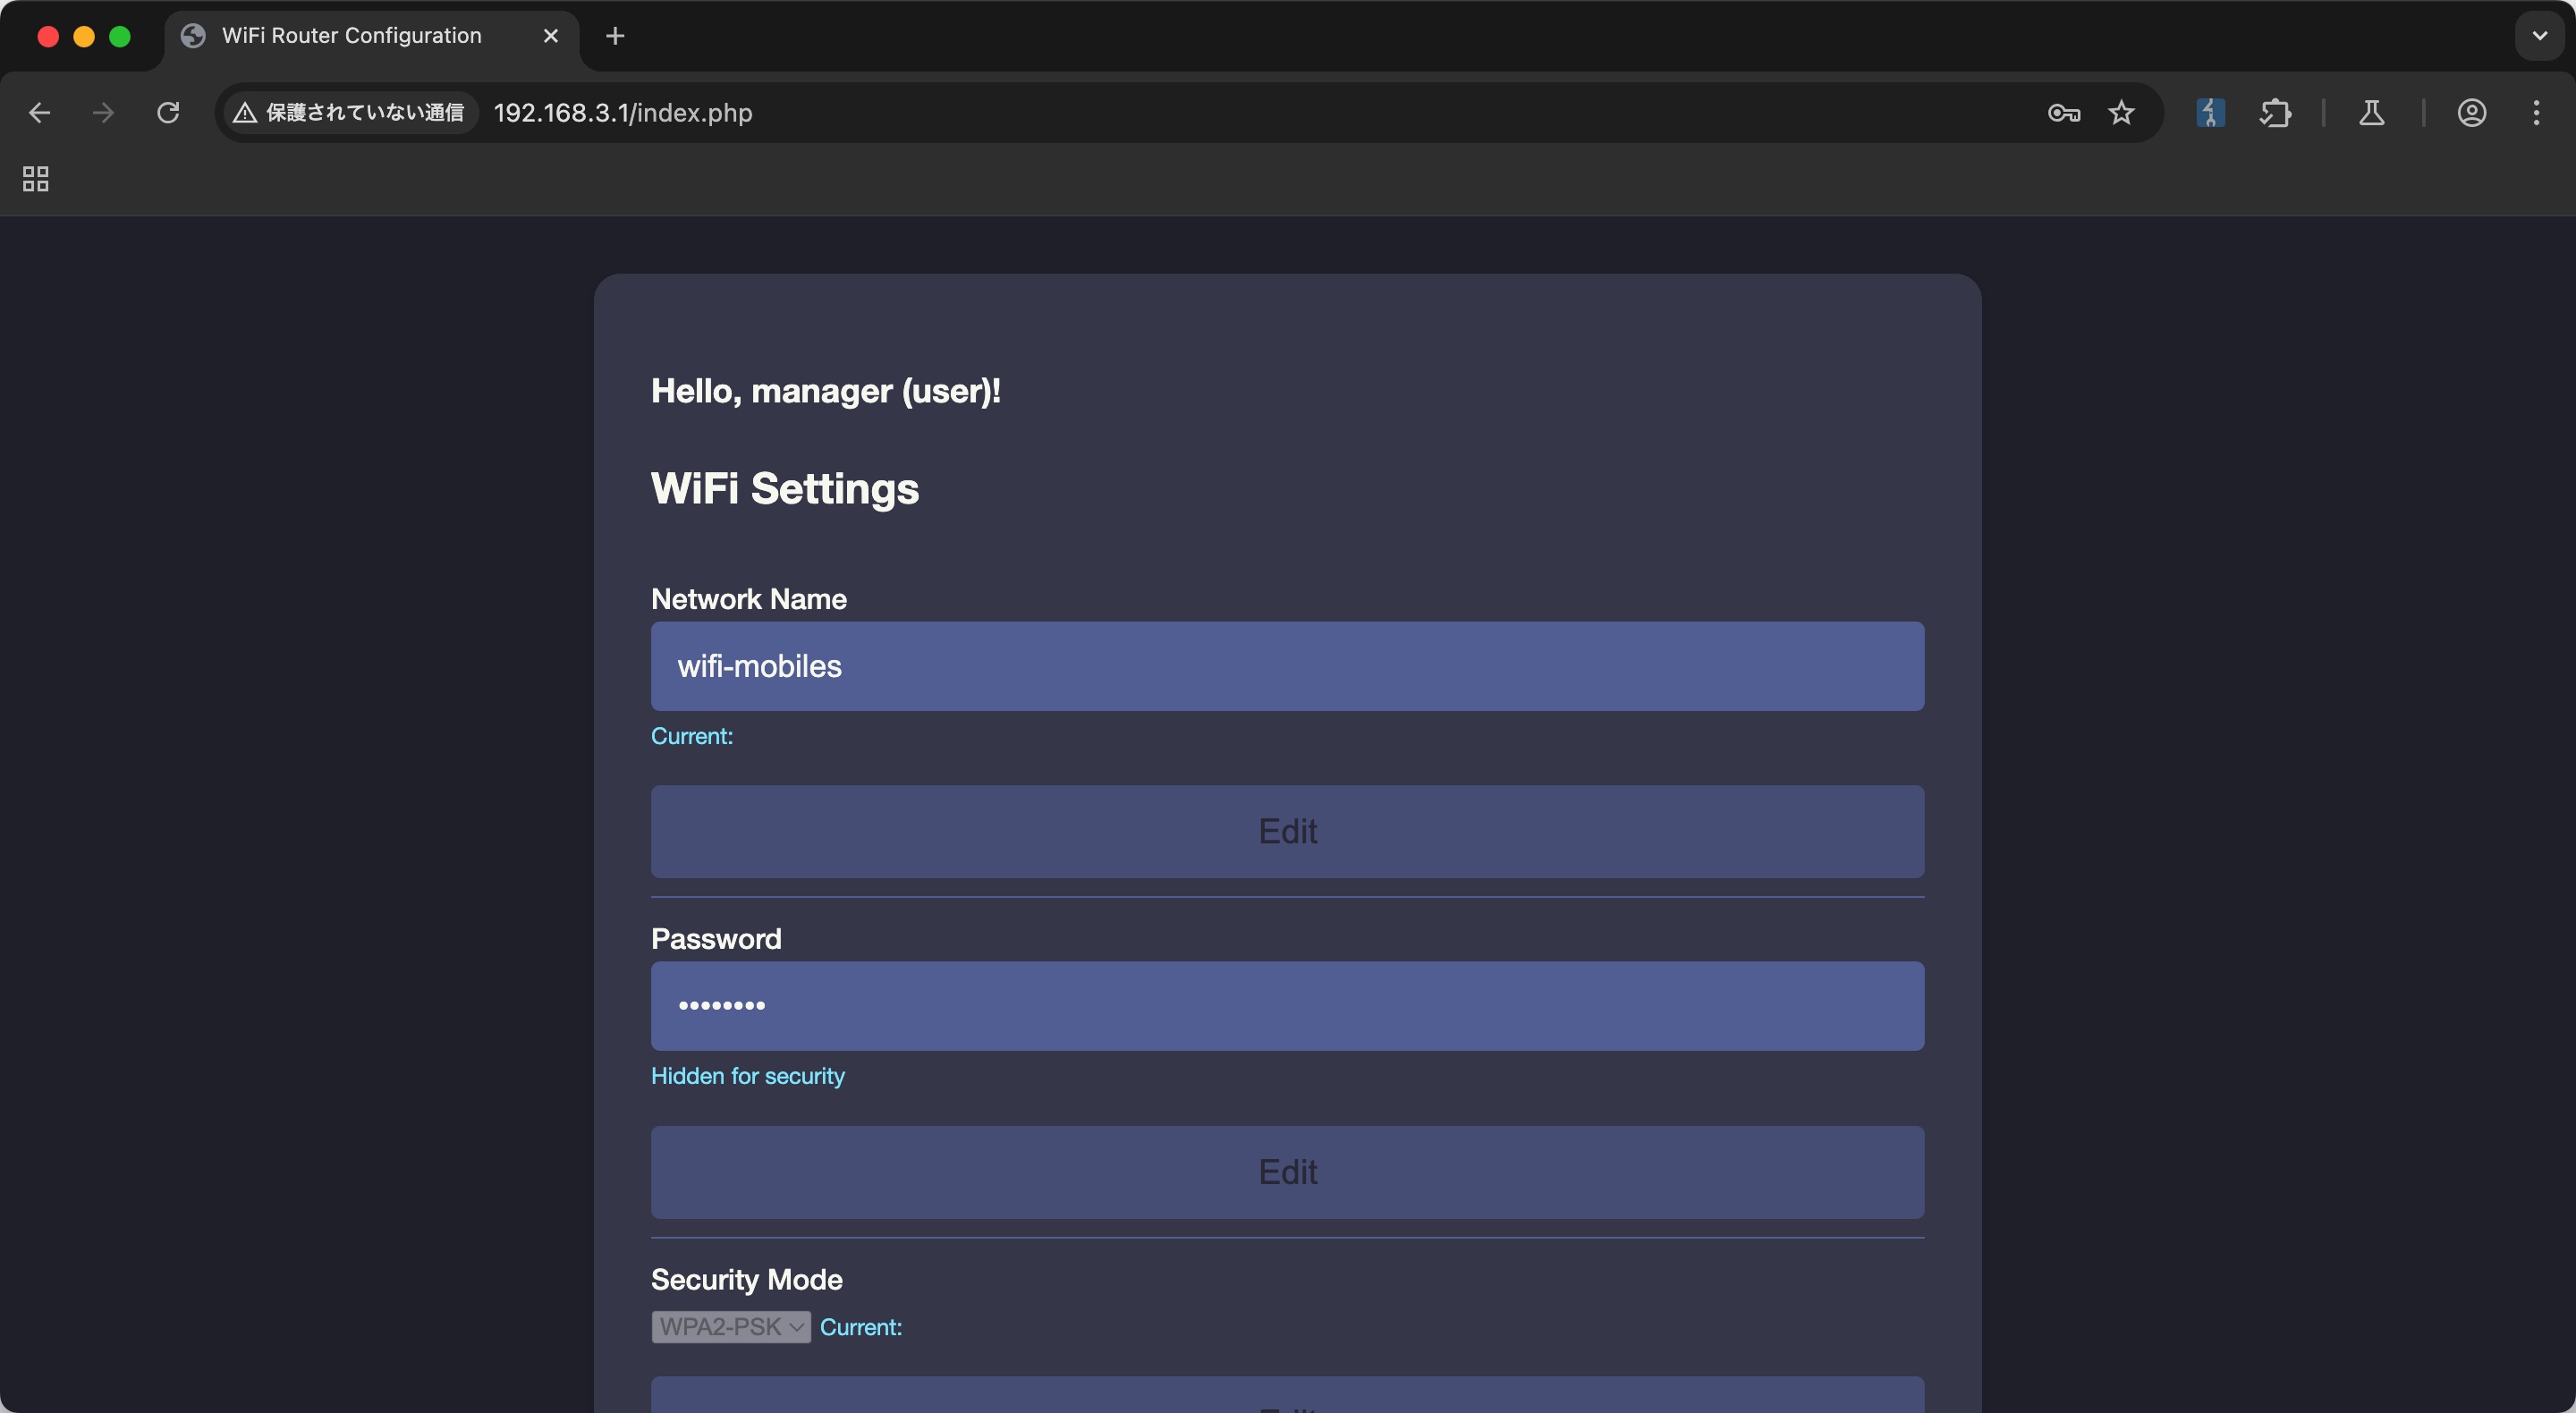Expand the WPA2-PSK security mode dropdown
The width and height of the screenshot is (2576, 1413).
(731, 1327)
